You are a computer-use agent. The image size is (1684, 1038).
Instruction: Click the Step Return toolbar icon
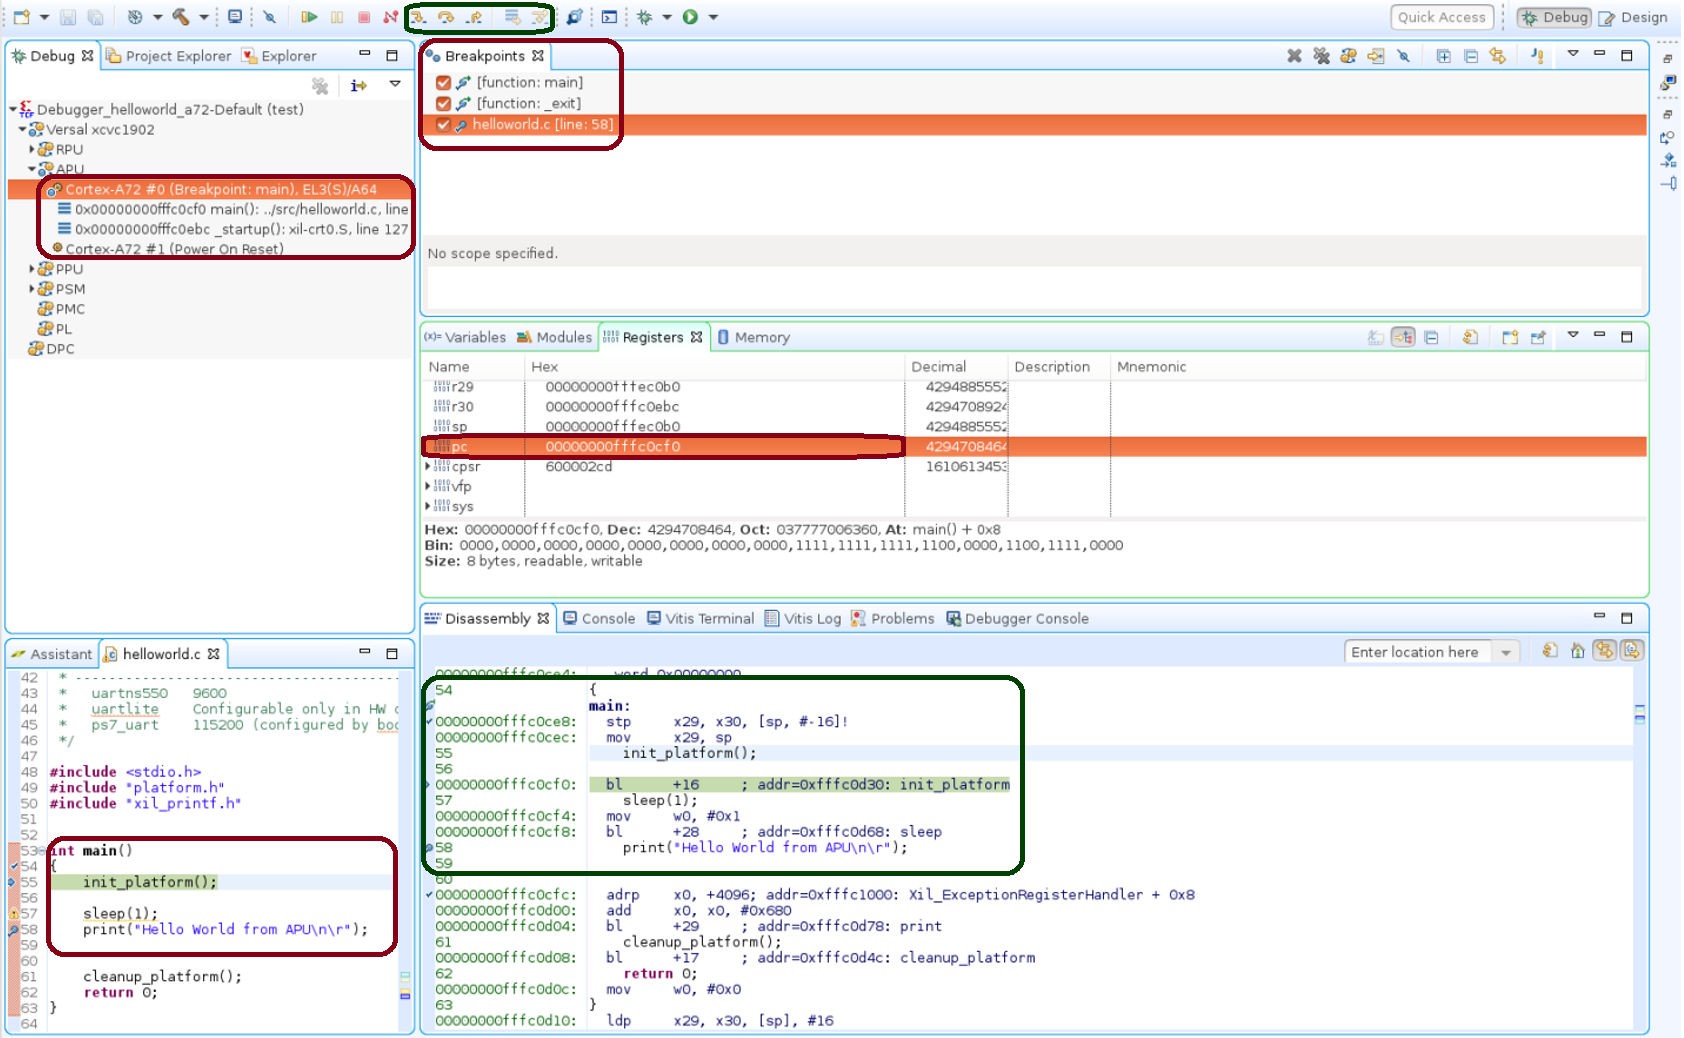tap(475, 17)
